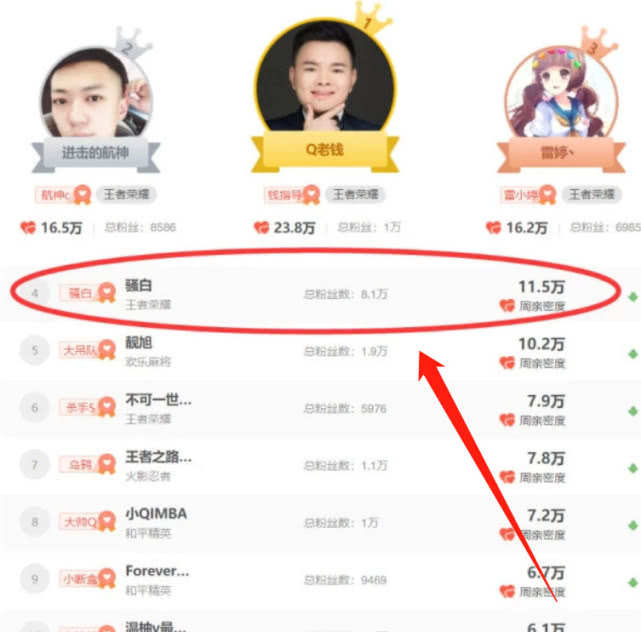This screenshot has height=632, width=641.
Task: Click the bronze crown icon numbered 3
Action: [598, 44]
